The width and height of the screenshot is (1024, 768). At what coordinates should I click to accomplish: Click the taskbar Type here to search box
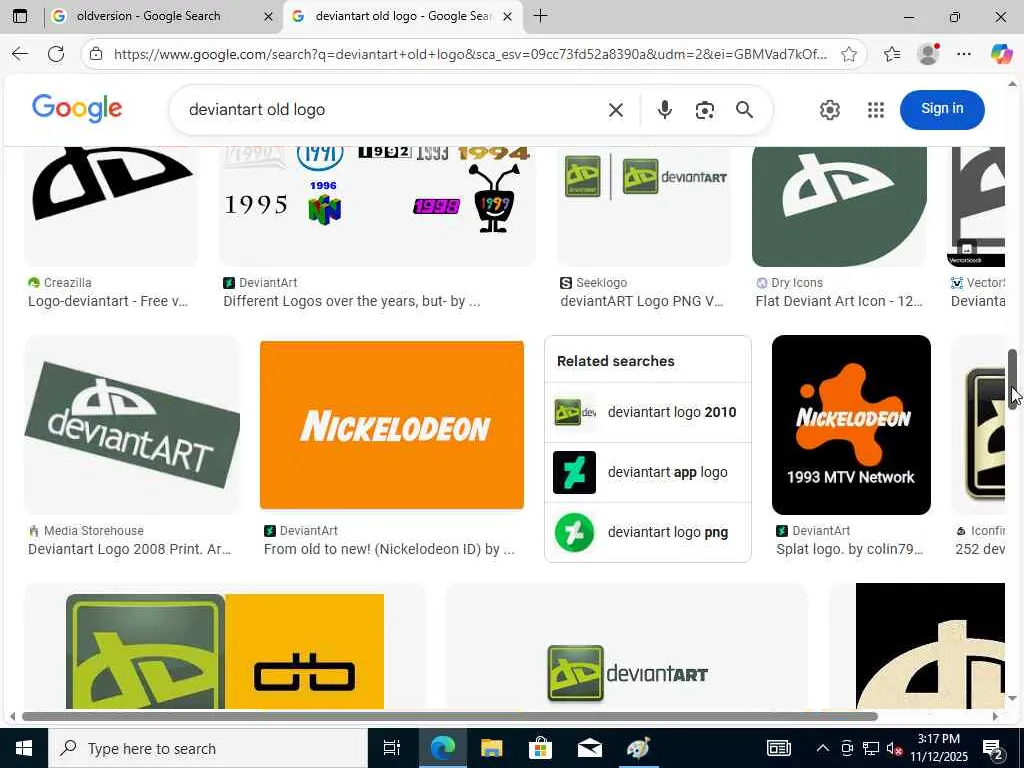click(208, 748)
